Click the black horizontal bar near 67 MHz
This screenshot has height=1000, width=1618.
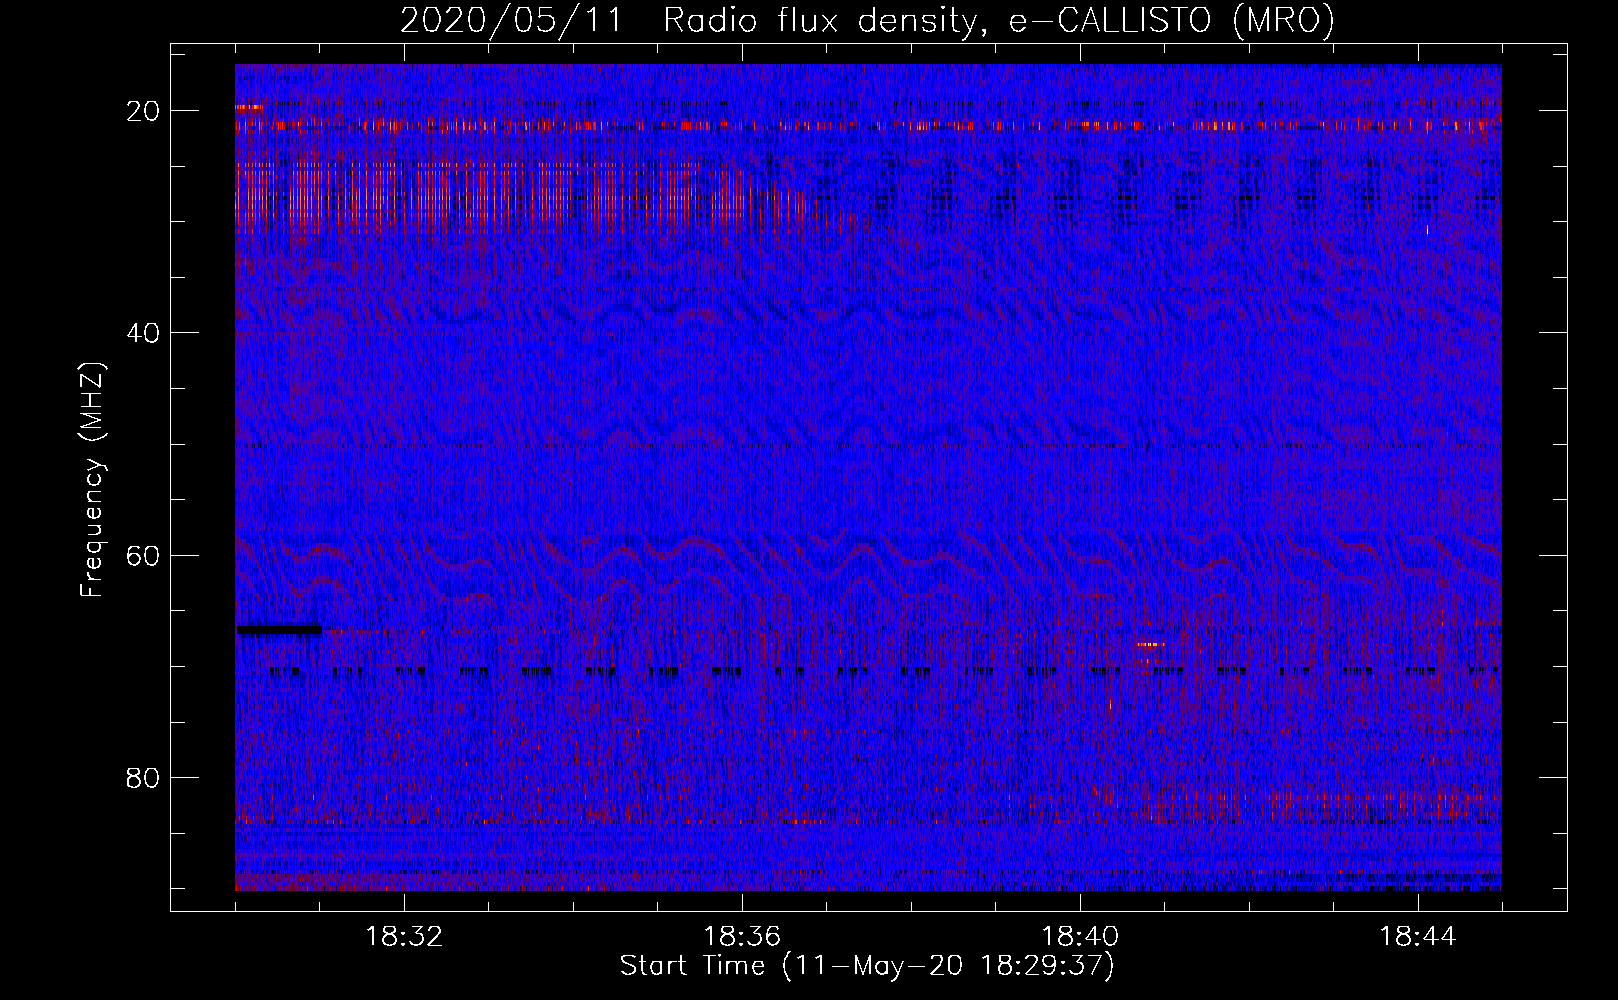[279, 630]
